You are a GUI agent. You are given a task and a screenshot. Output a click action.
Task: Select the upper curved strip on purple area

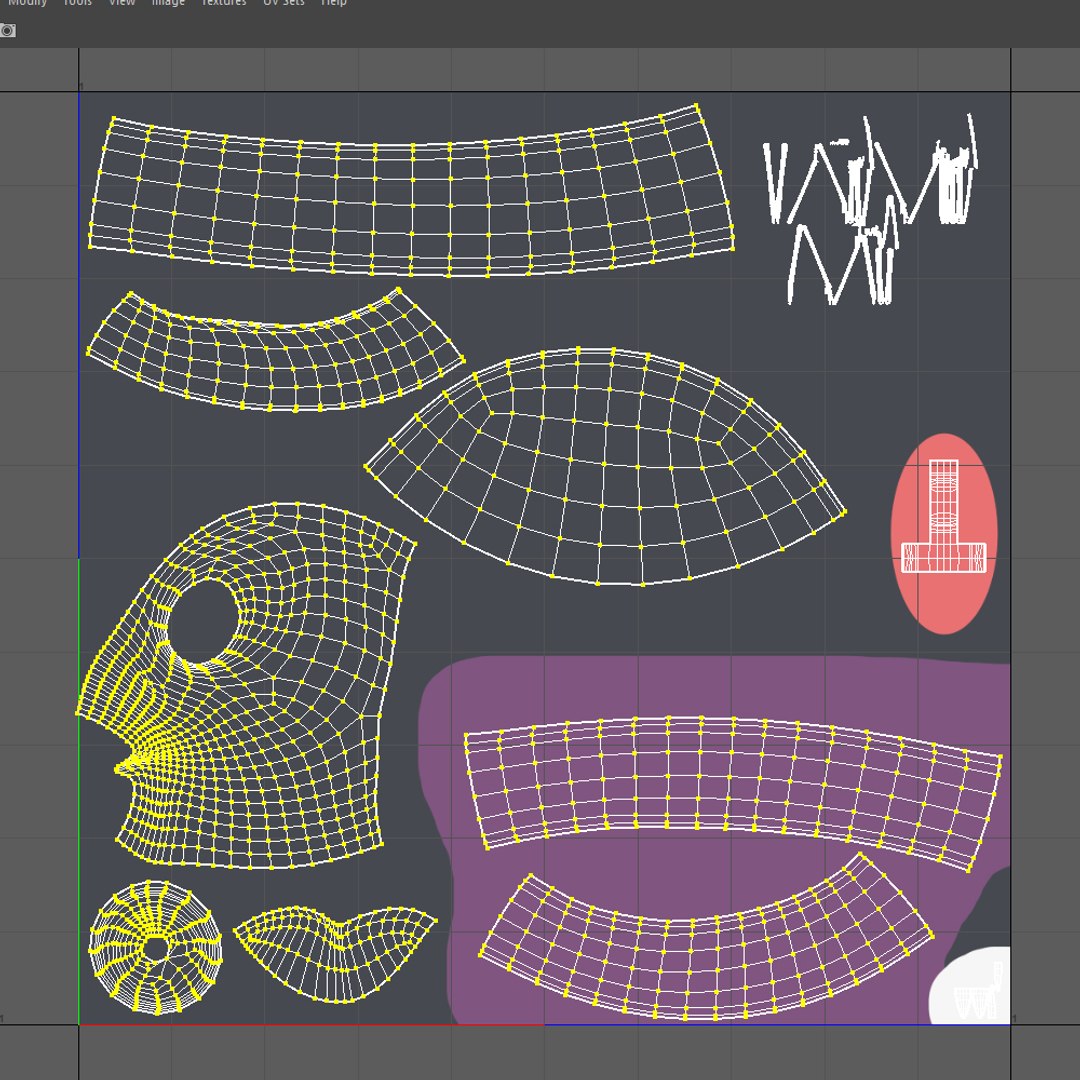pos(733,793)
